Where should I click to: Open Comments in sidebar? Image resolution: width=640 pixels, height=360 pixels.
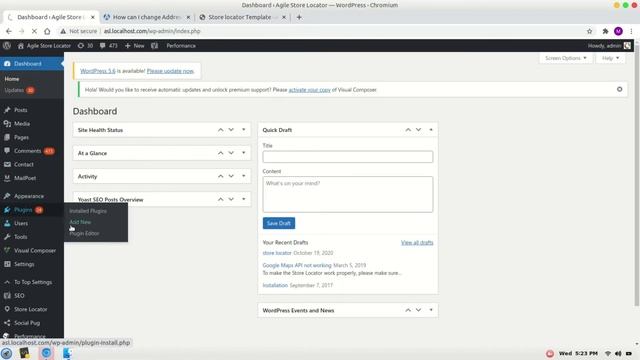[x=28, y=151]
